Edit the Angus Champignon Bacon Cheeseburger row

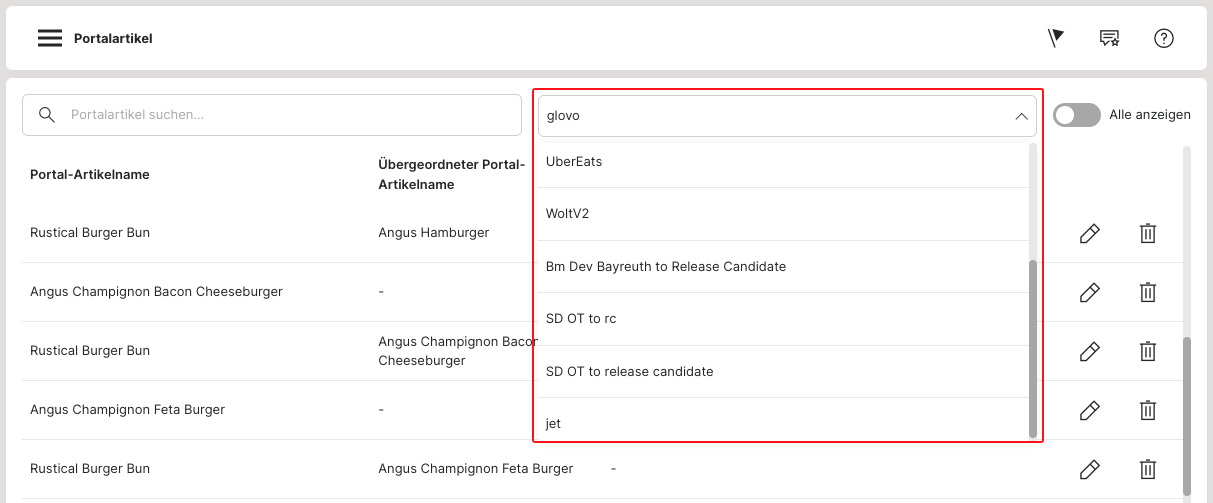tap(1090, 292)
